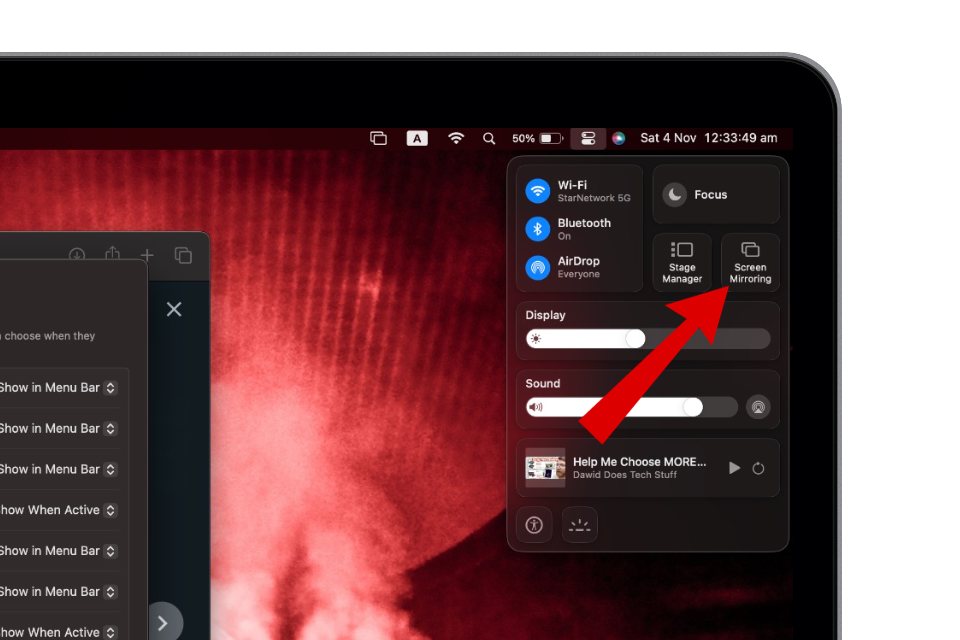Viewport: 960px width, 640px height.
Task: Show tab overview icon in browser toolbar
Action: click(183, 255)
